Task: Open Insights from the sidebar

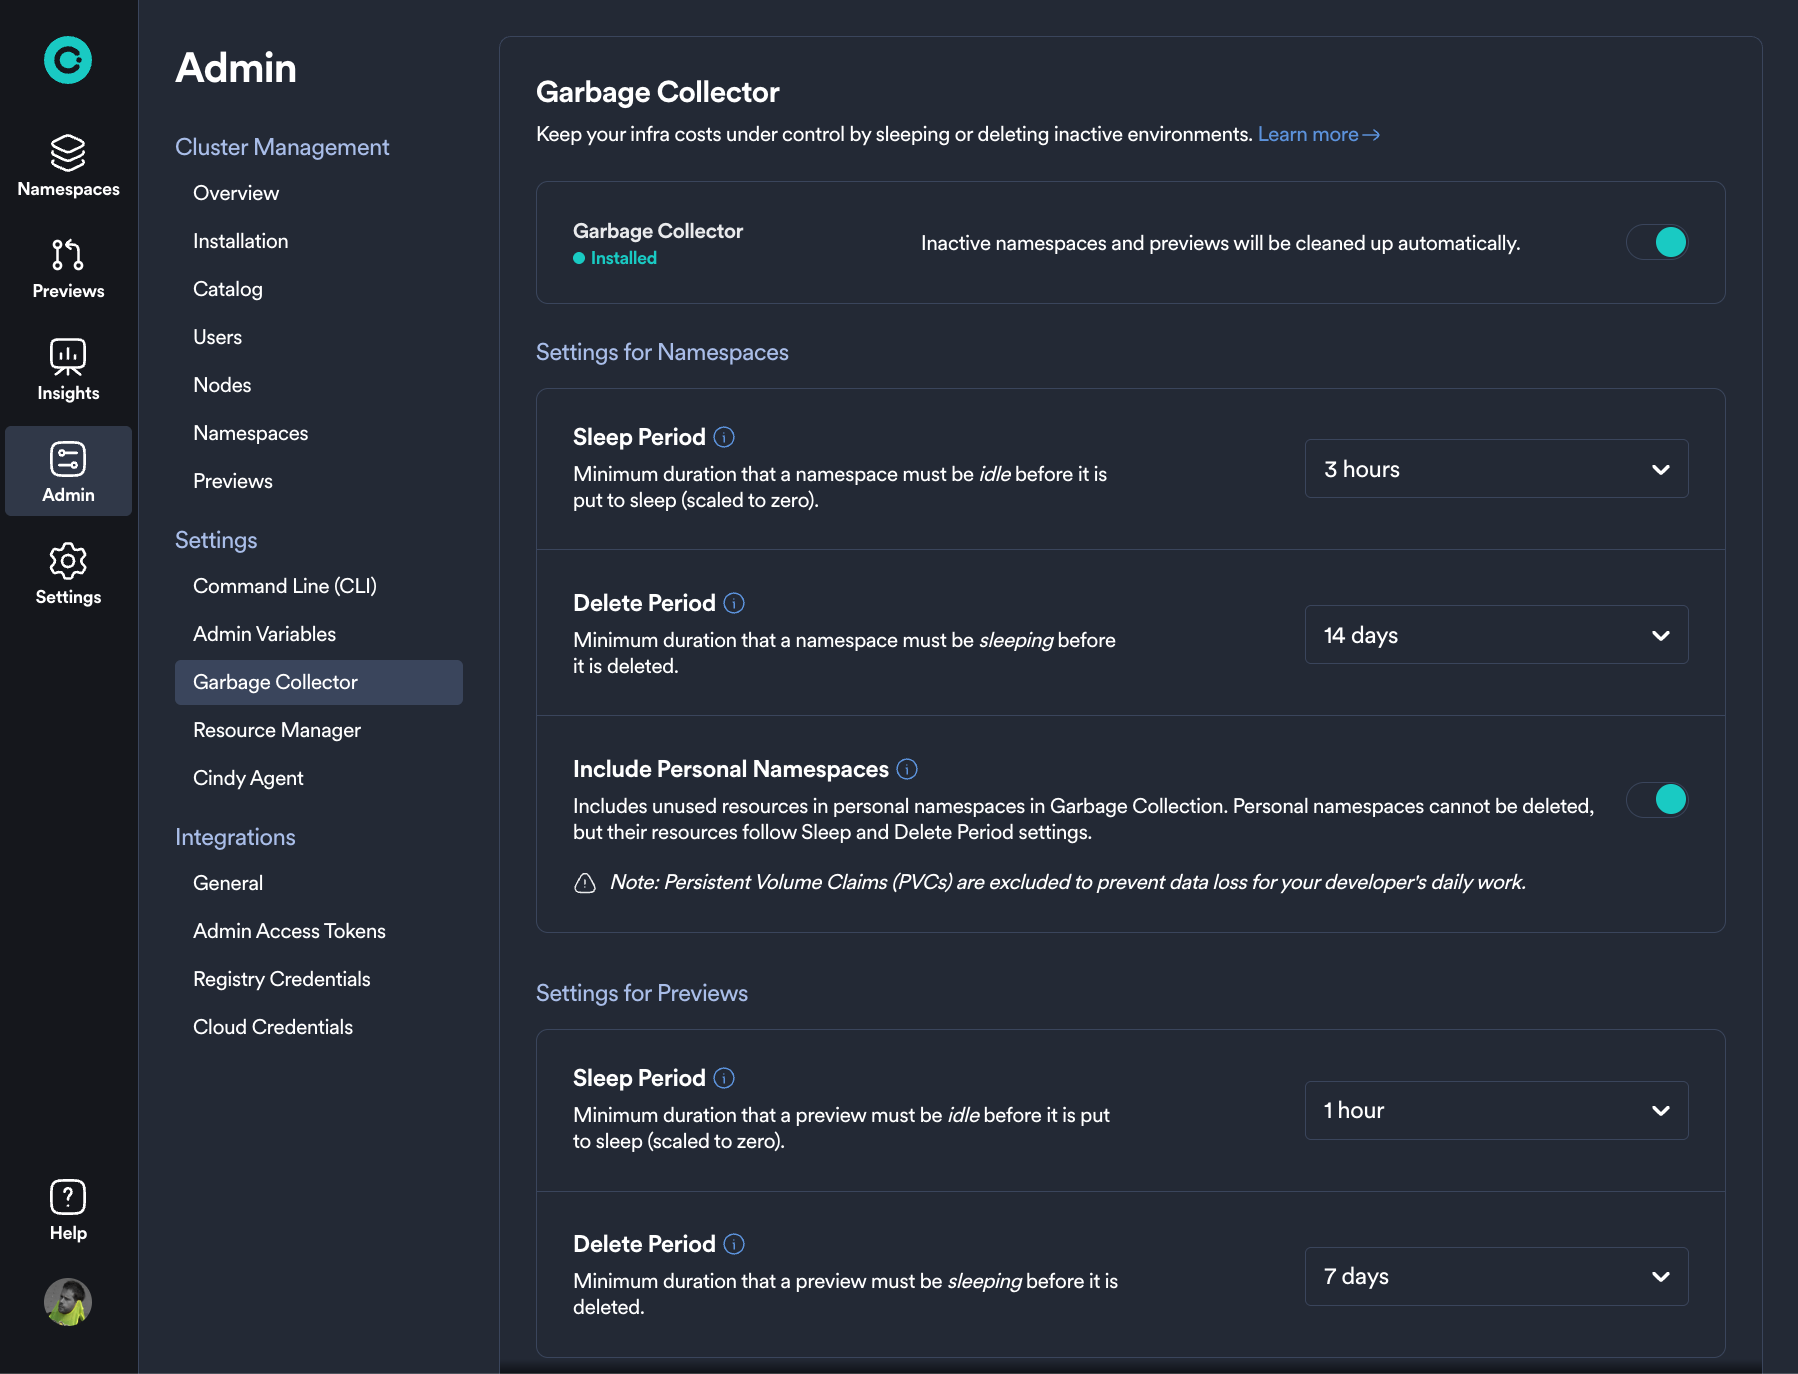Action: (x=67, y=369)
